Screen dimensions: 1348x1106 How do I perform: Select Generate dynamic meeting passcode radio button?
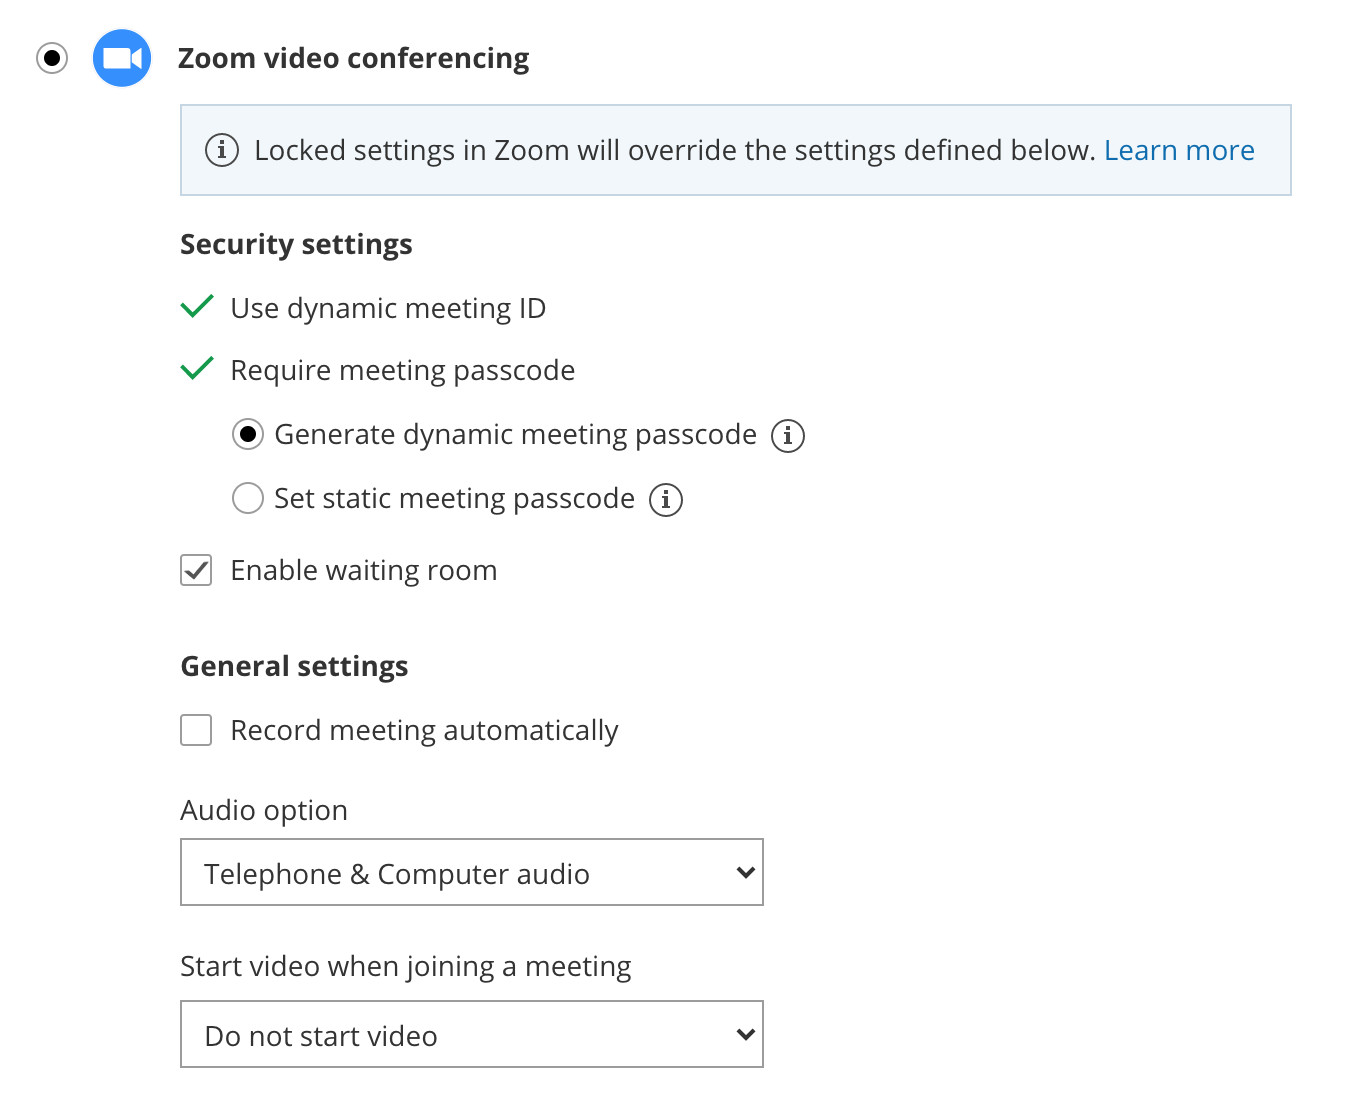pyautogui.click(x=248, y=435)
